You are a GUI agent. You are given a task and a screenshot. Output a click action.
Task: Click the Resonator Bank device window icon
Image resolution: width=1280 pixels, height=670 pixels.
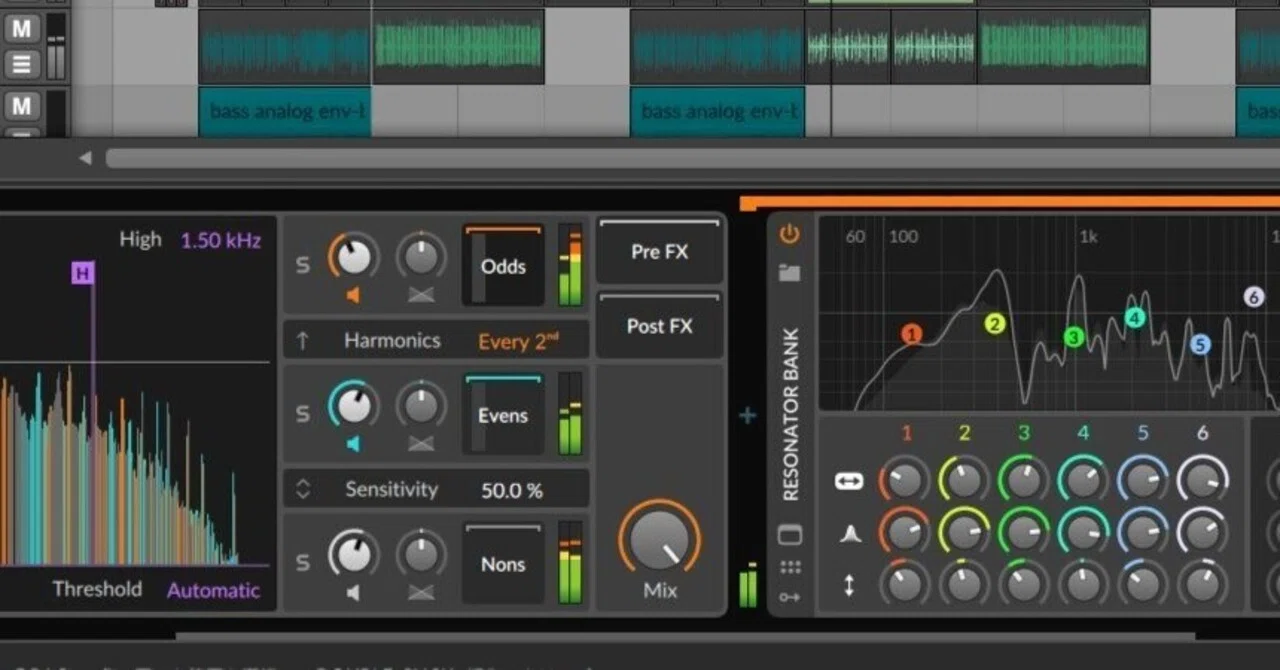click(x=790, y=536)
